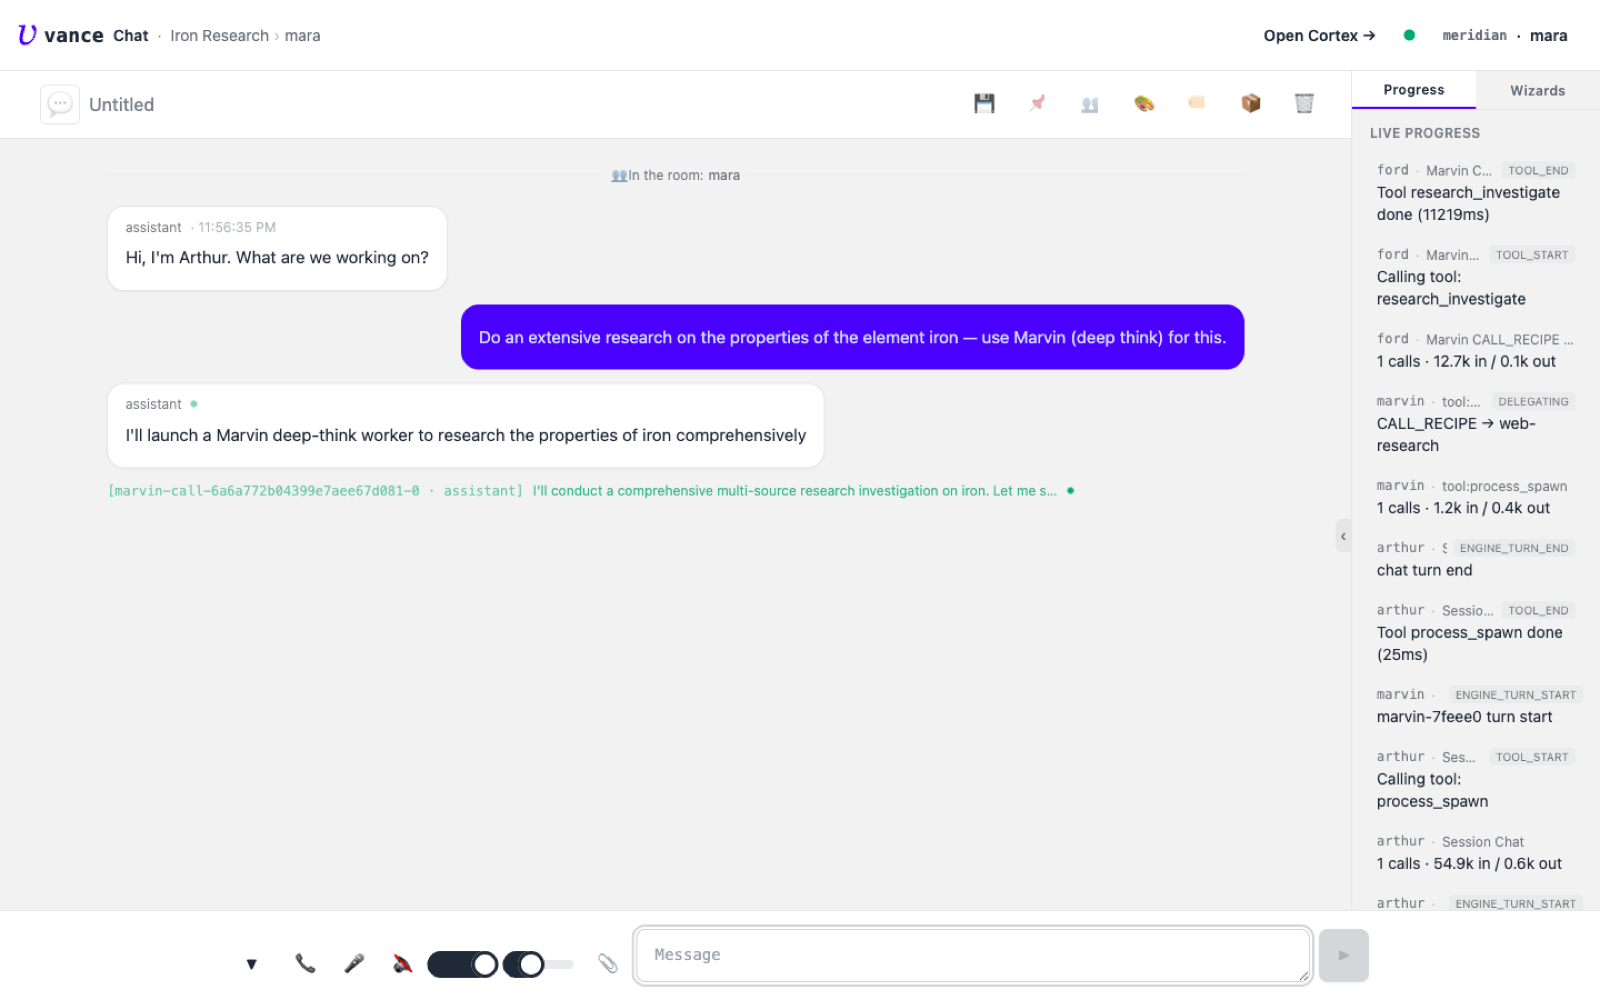Click '1 calls · 54.9k in / 0.6k out' entry
Image resolution: width=1600 pixels, height=1000 pixels.
tap(1475, 853)
